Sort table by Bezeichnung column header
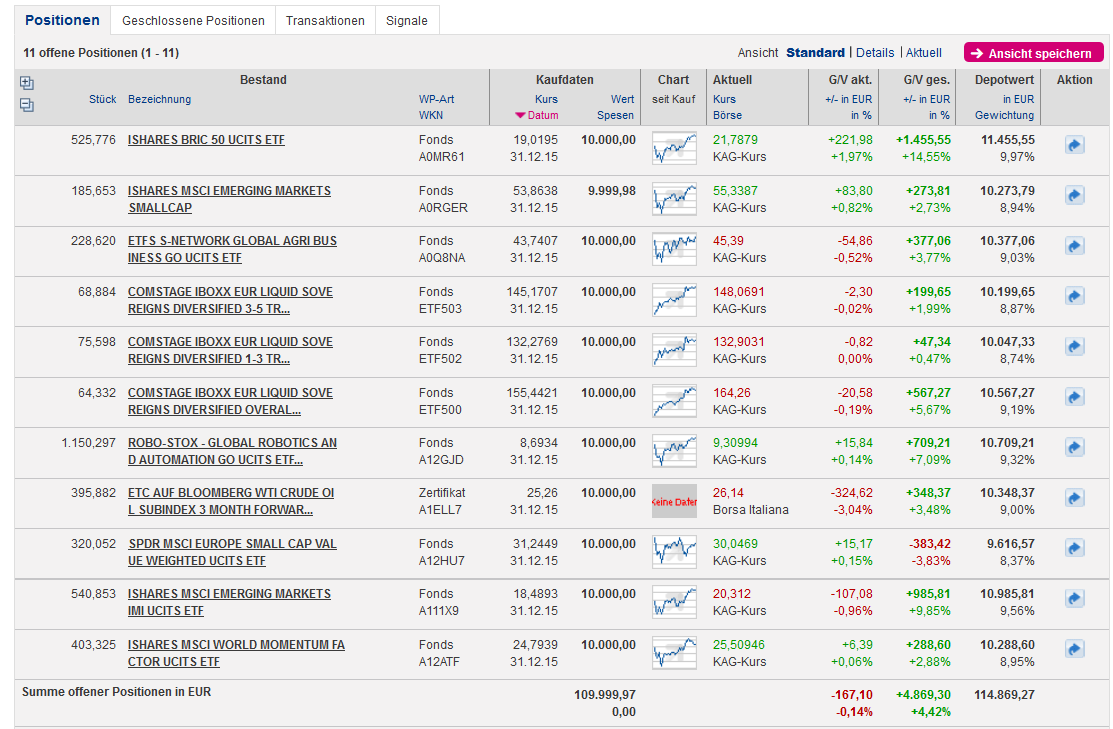1113x729 pixels. [159, 100]
